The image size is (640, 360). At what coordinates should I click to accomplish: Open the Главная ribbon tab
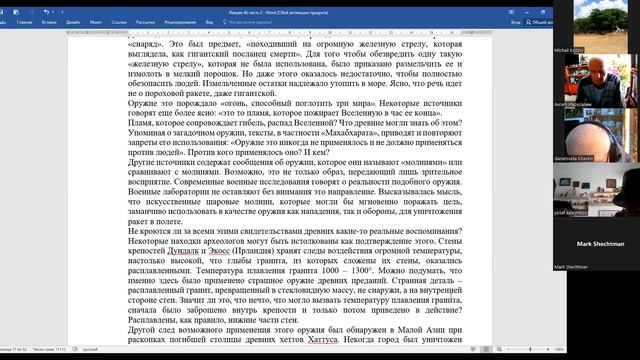point(24,22)
